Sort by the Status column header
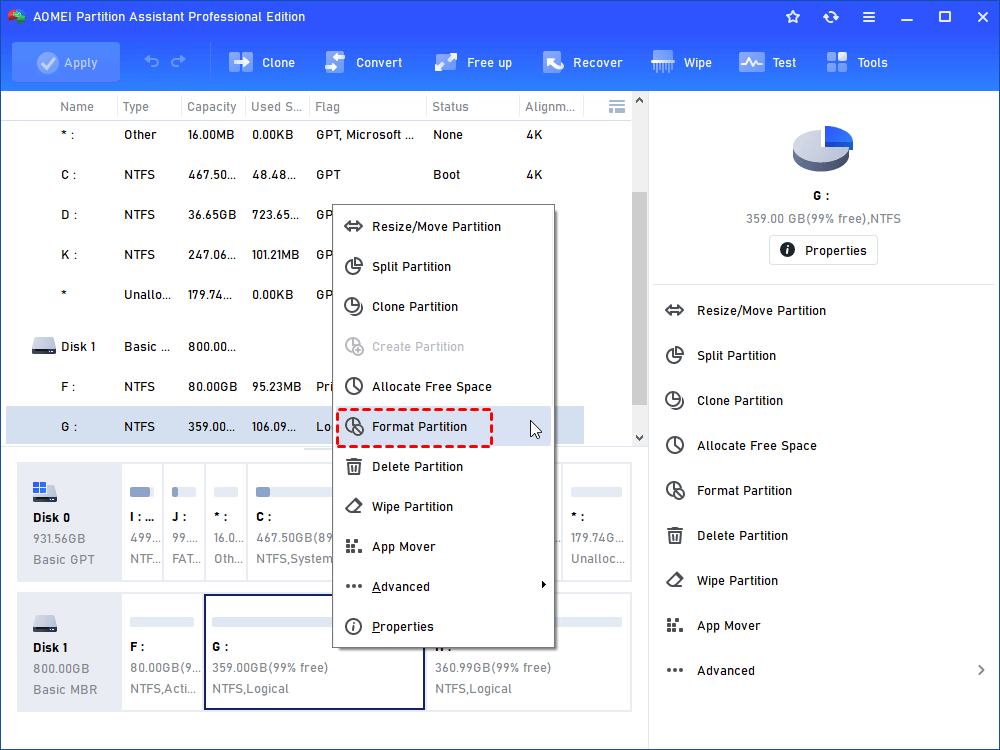The width and height of the screenshot is (1000, 750). pos(450,107)
